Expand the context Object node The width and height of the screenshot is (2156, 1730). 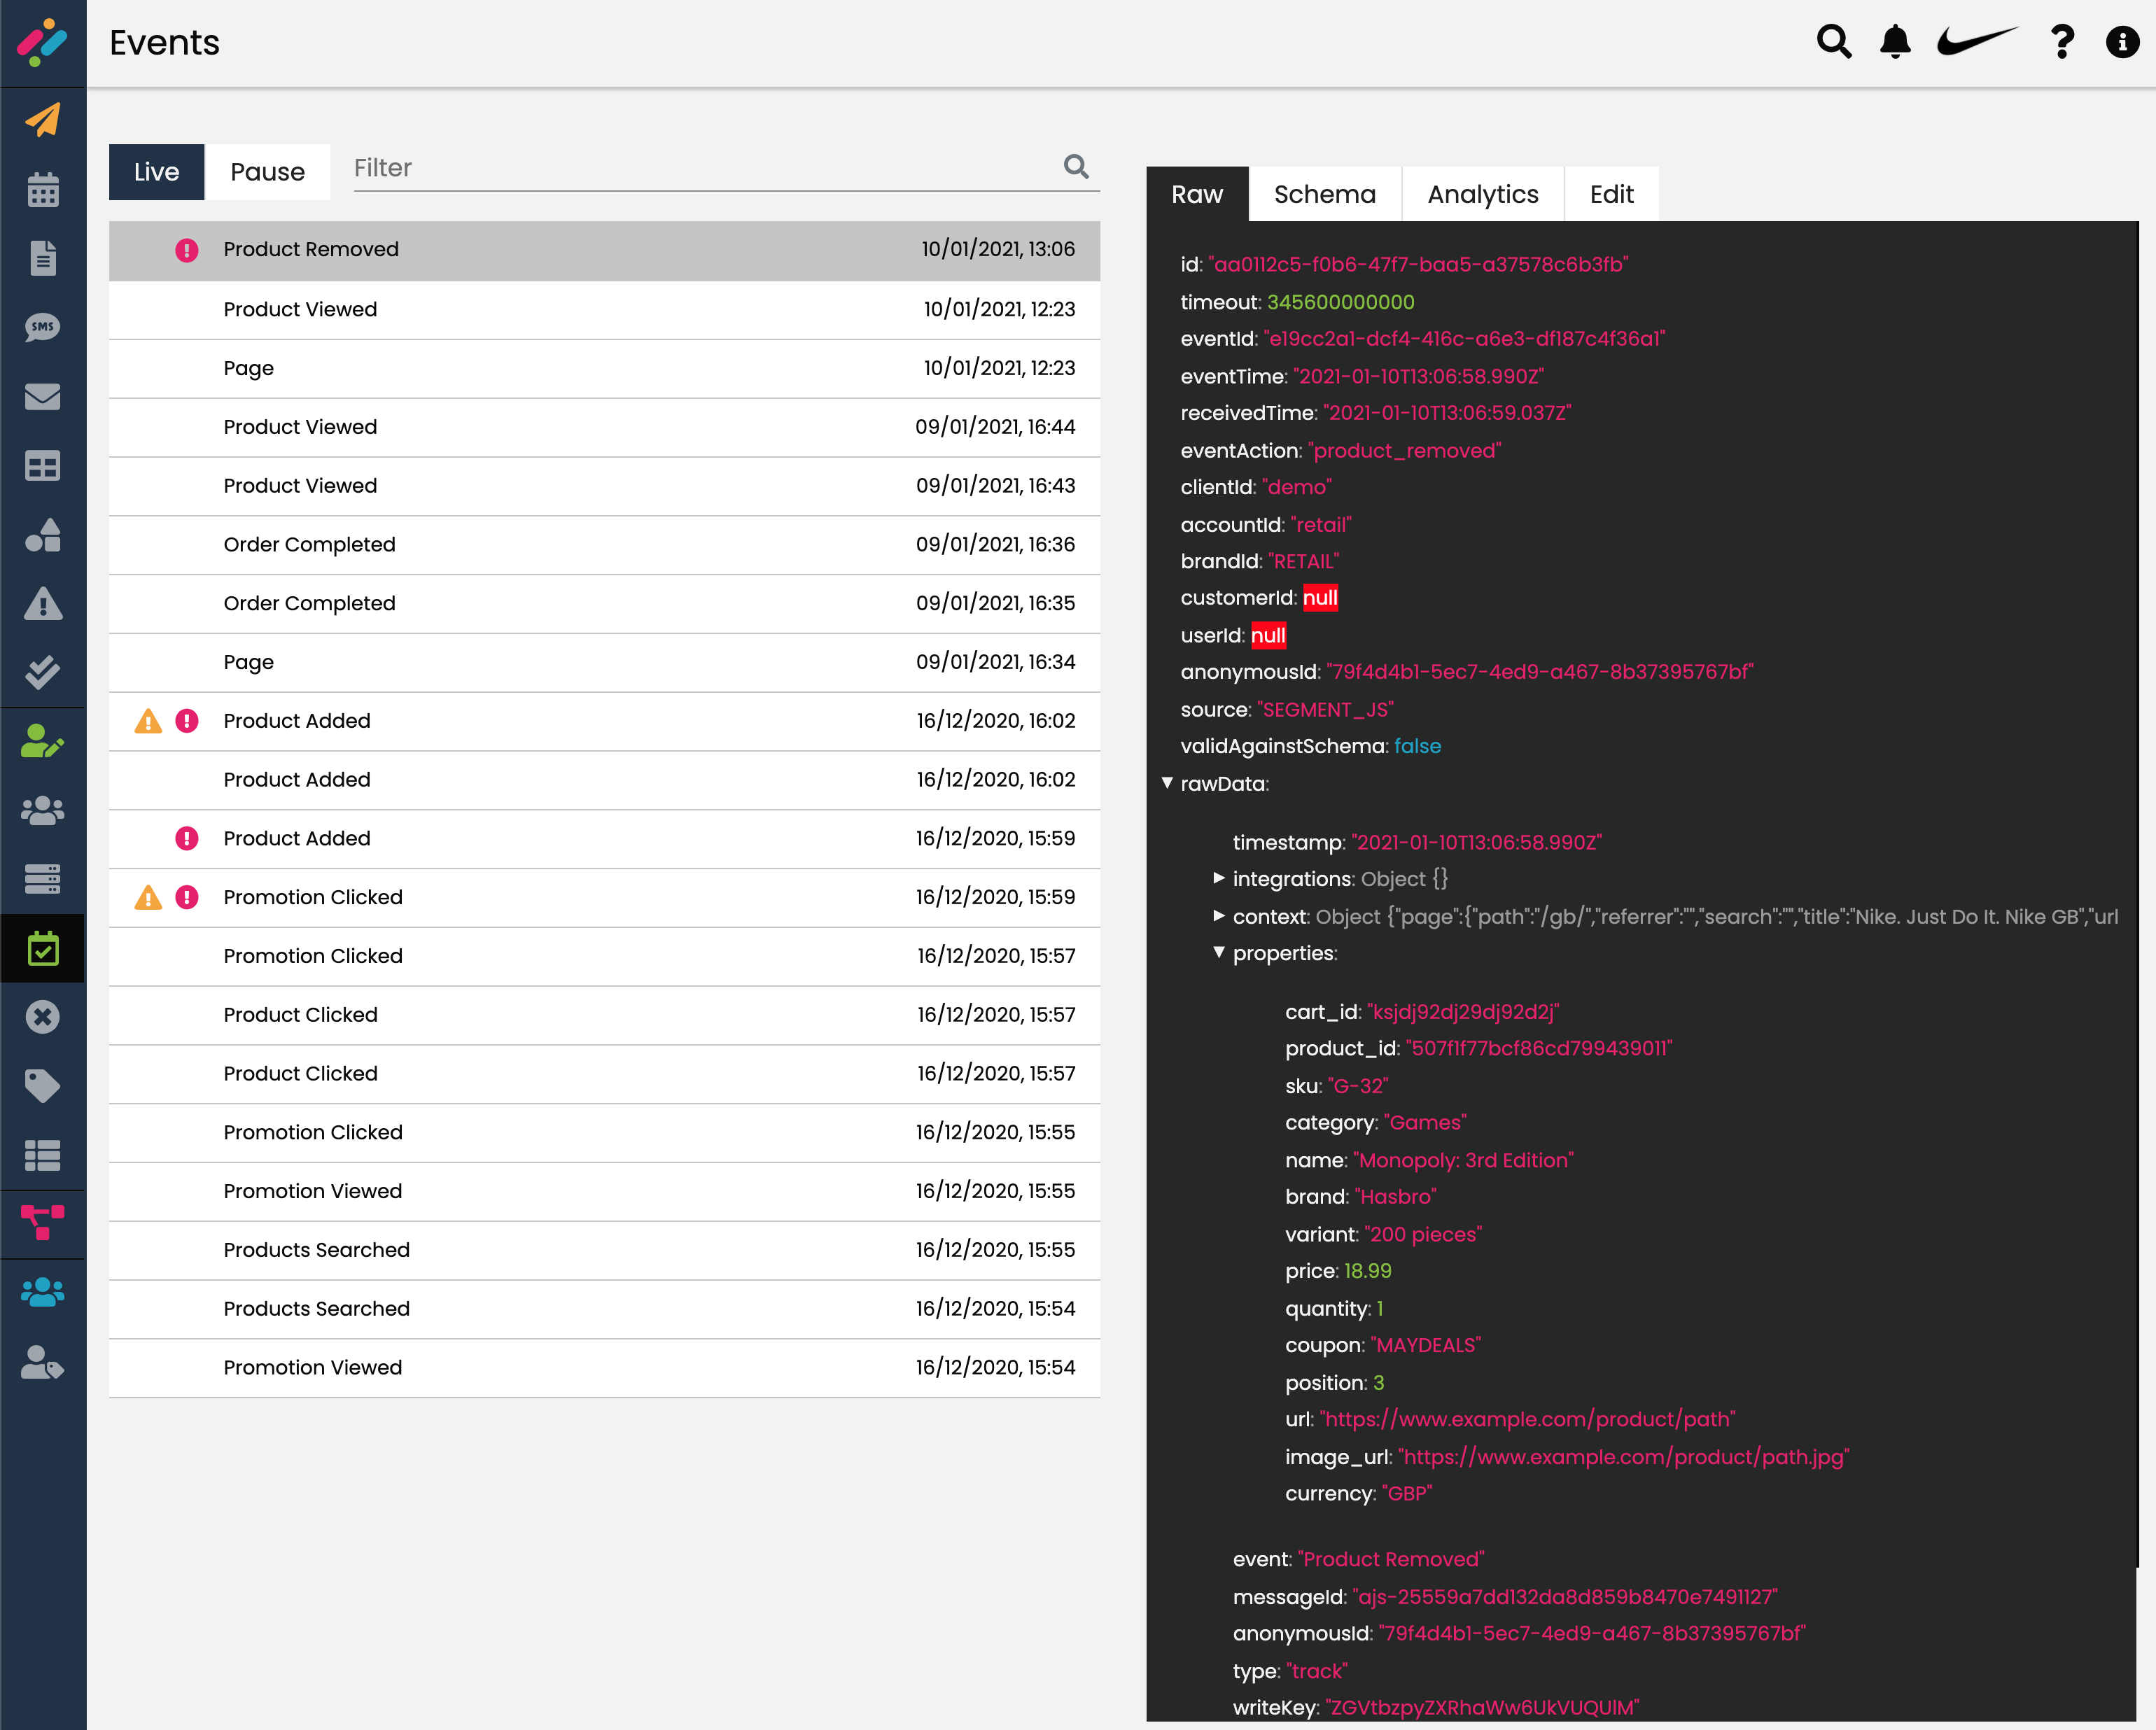[1219, 916]
